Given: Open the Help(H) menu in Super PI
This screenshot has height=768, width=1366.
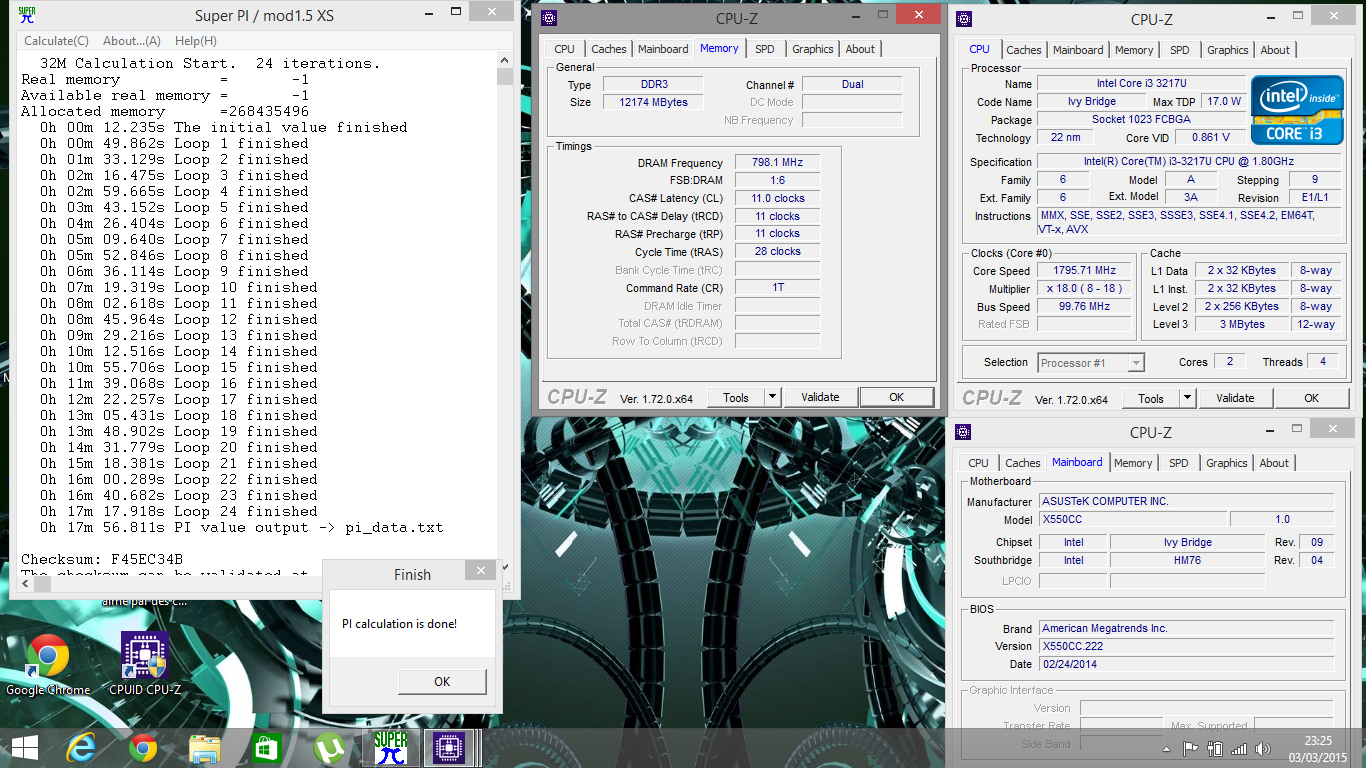Looking at the screenshot, I should coord(196,41).
